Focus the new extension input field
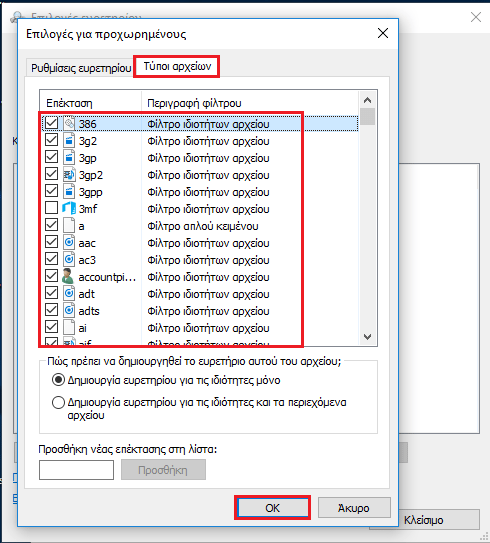This screenshot has height=543, width=490. point(77,470)
